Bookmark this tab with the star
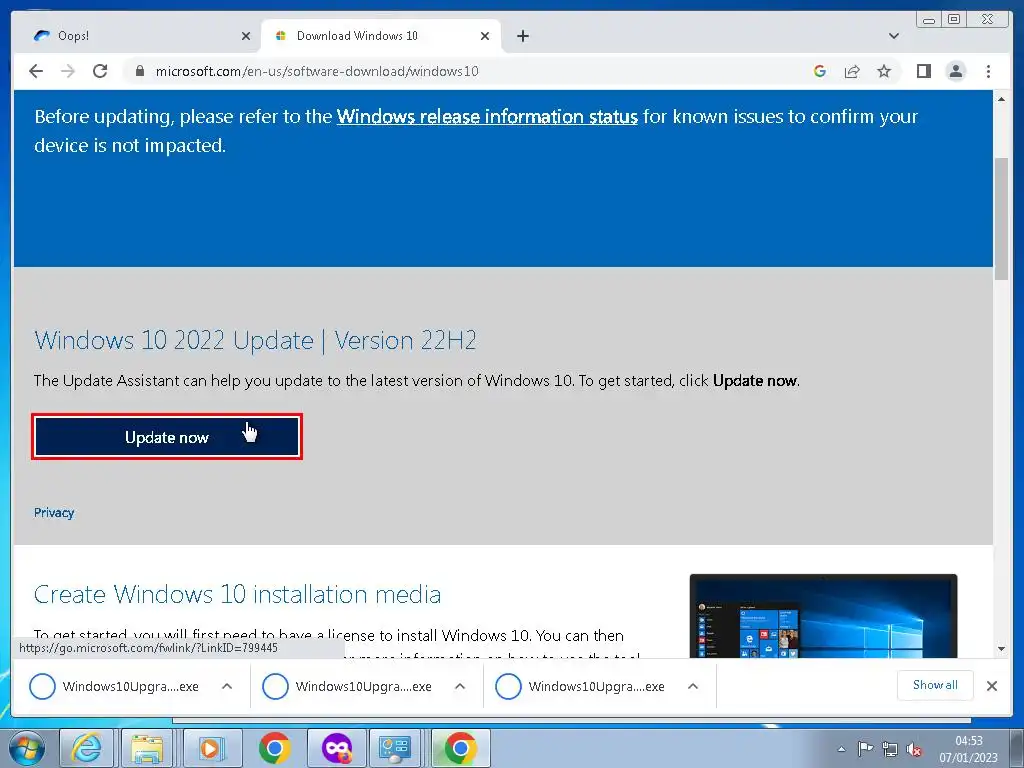 884,71
